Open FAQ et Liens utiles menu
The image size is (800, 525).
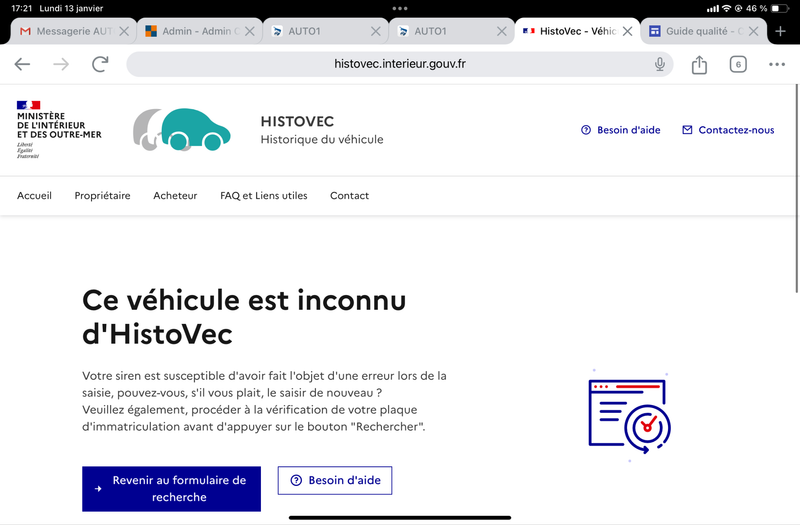(x=264, y=195)
